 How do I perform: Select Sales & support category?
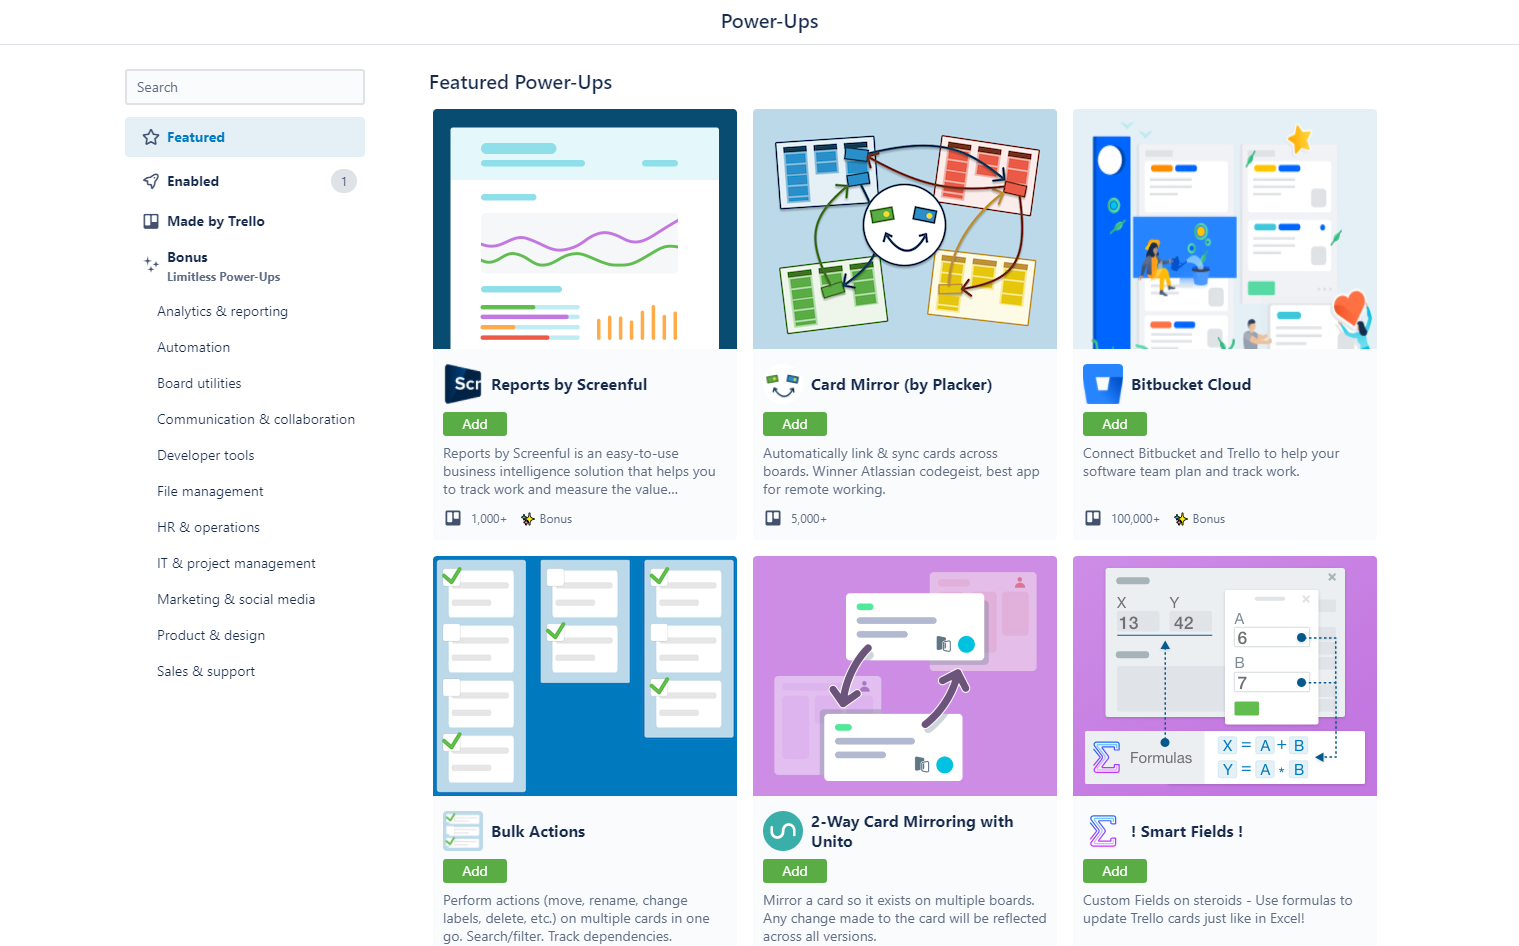206,671
